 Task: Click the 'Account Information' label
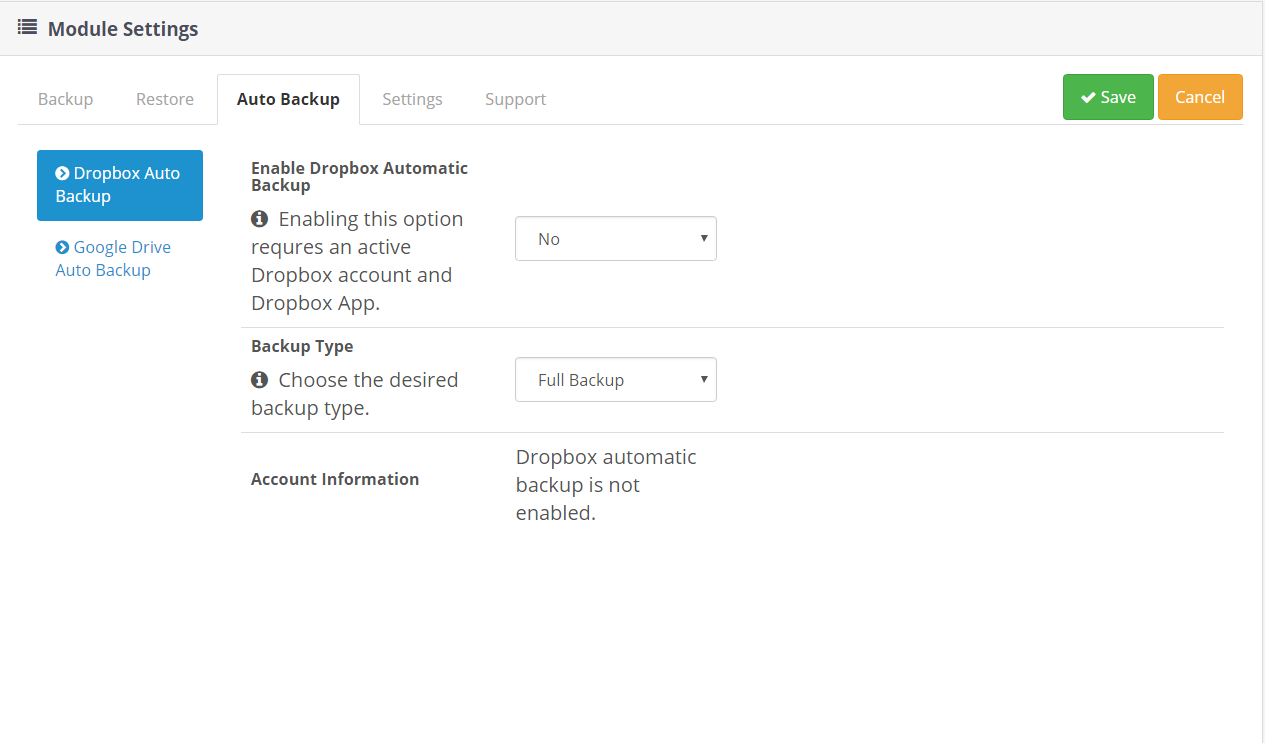(x=335, y=479)
